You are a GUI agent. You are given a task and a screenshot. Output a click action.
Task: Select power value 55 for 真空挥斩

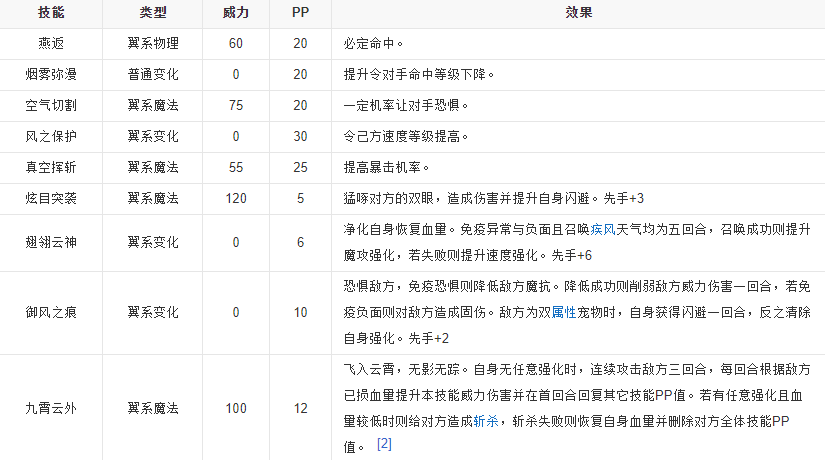pos(236,167)
